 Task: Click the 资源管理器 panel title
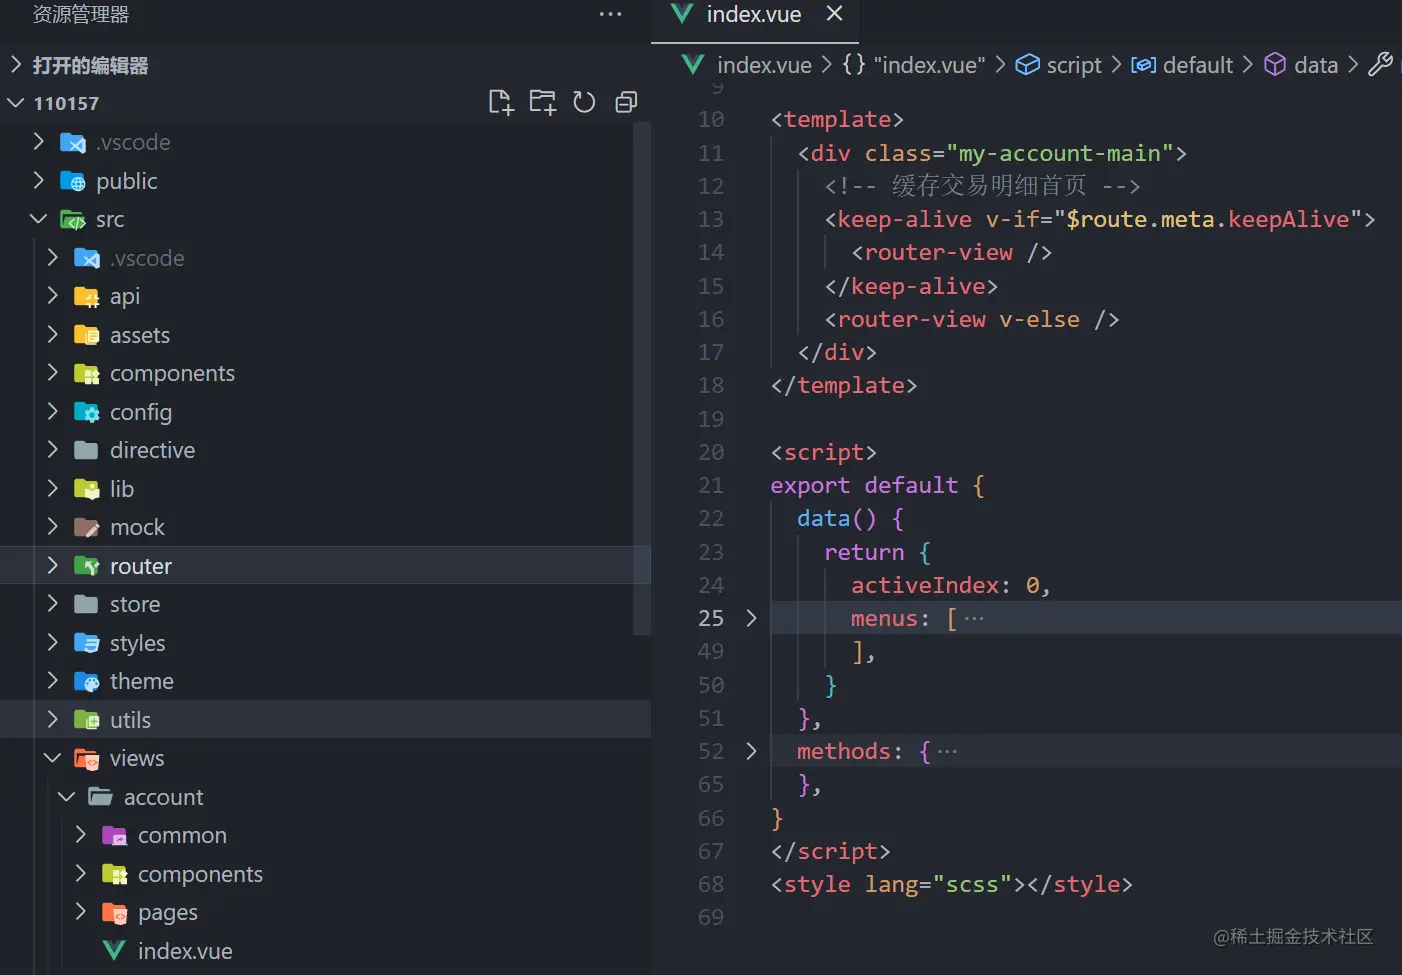point(81,14)
